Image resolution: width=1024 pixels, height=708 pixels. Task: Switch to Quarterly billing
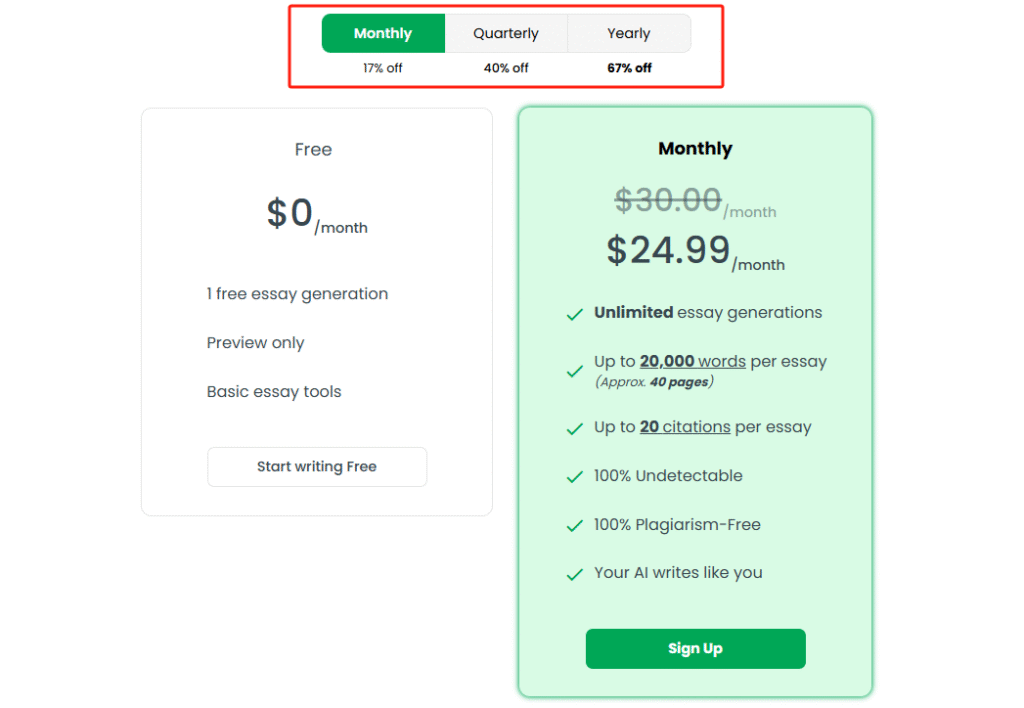coord(506,33)
